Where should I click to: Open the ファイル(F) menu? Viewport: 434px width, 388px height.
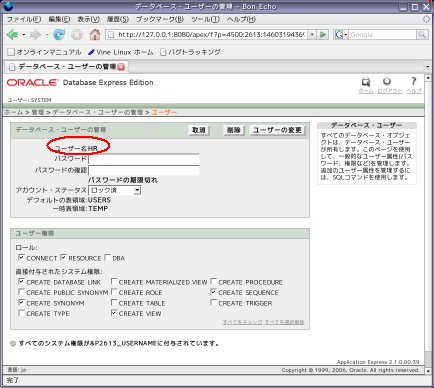(24, 19)
